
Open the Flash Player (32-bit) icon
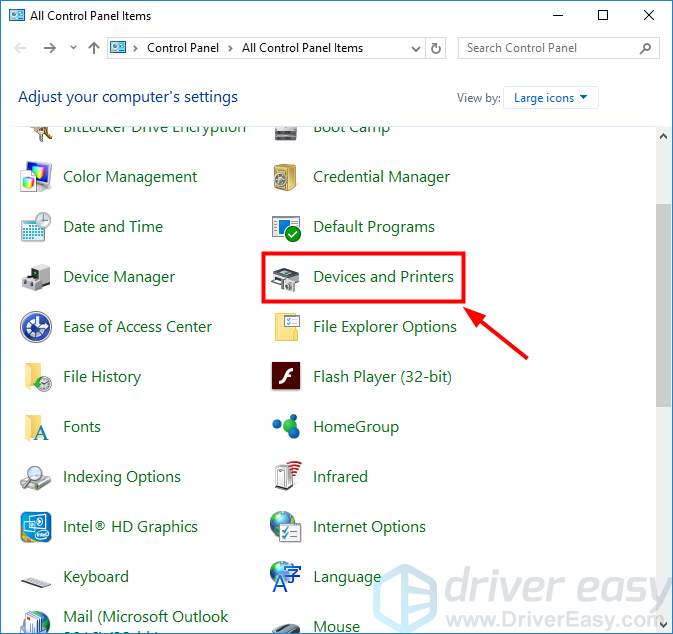coord(286,377)
